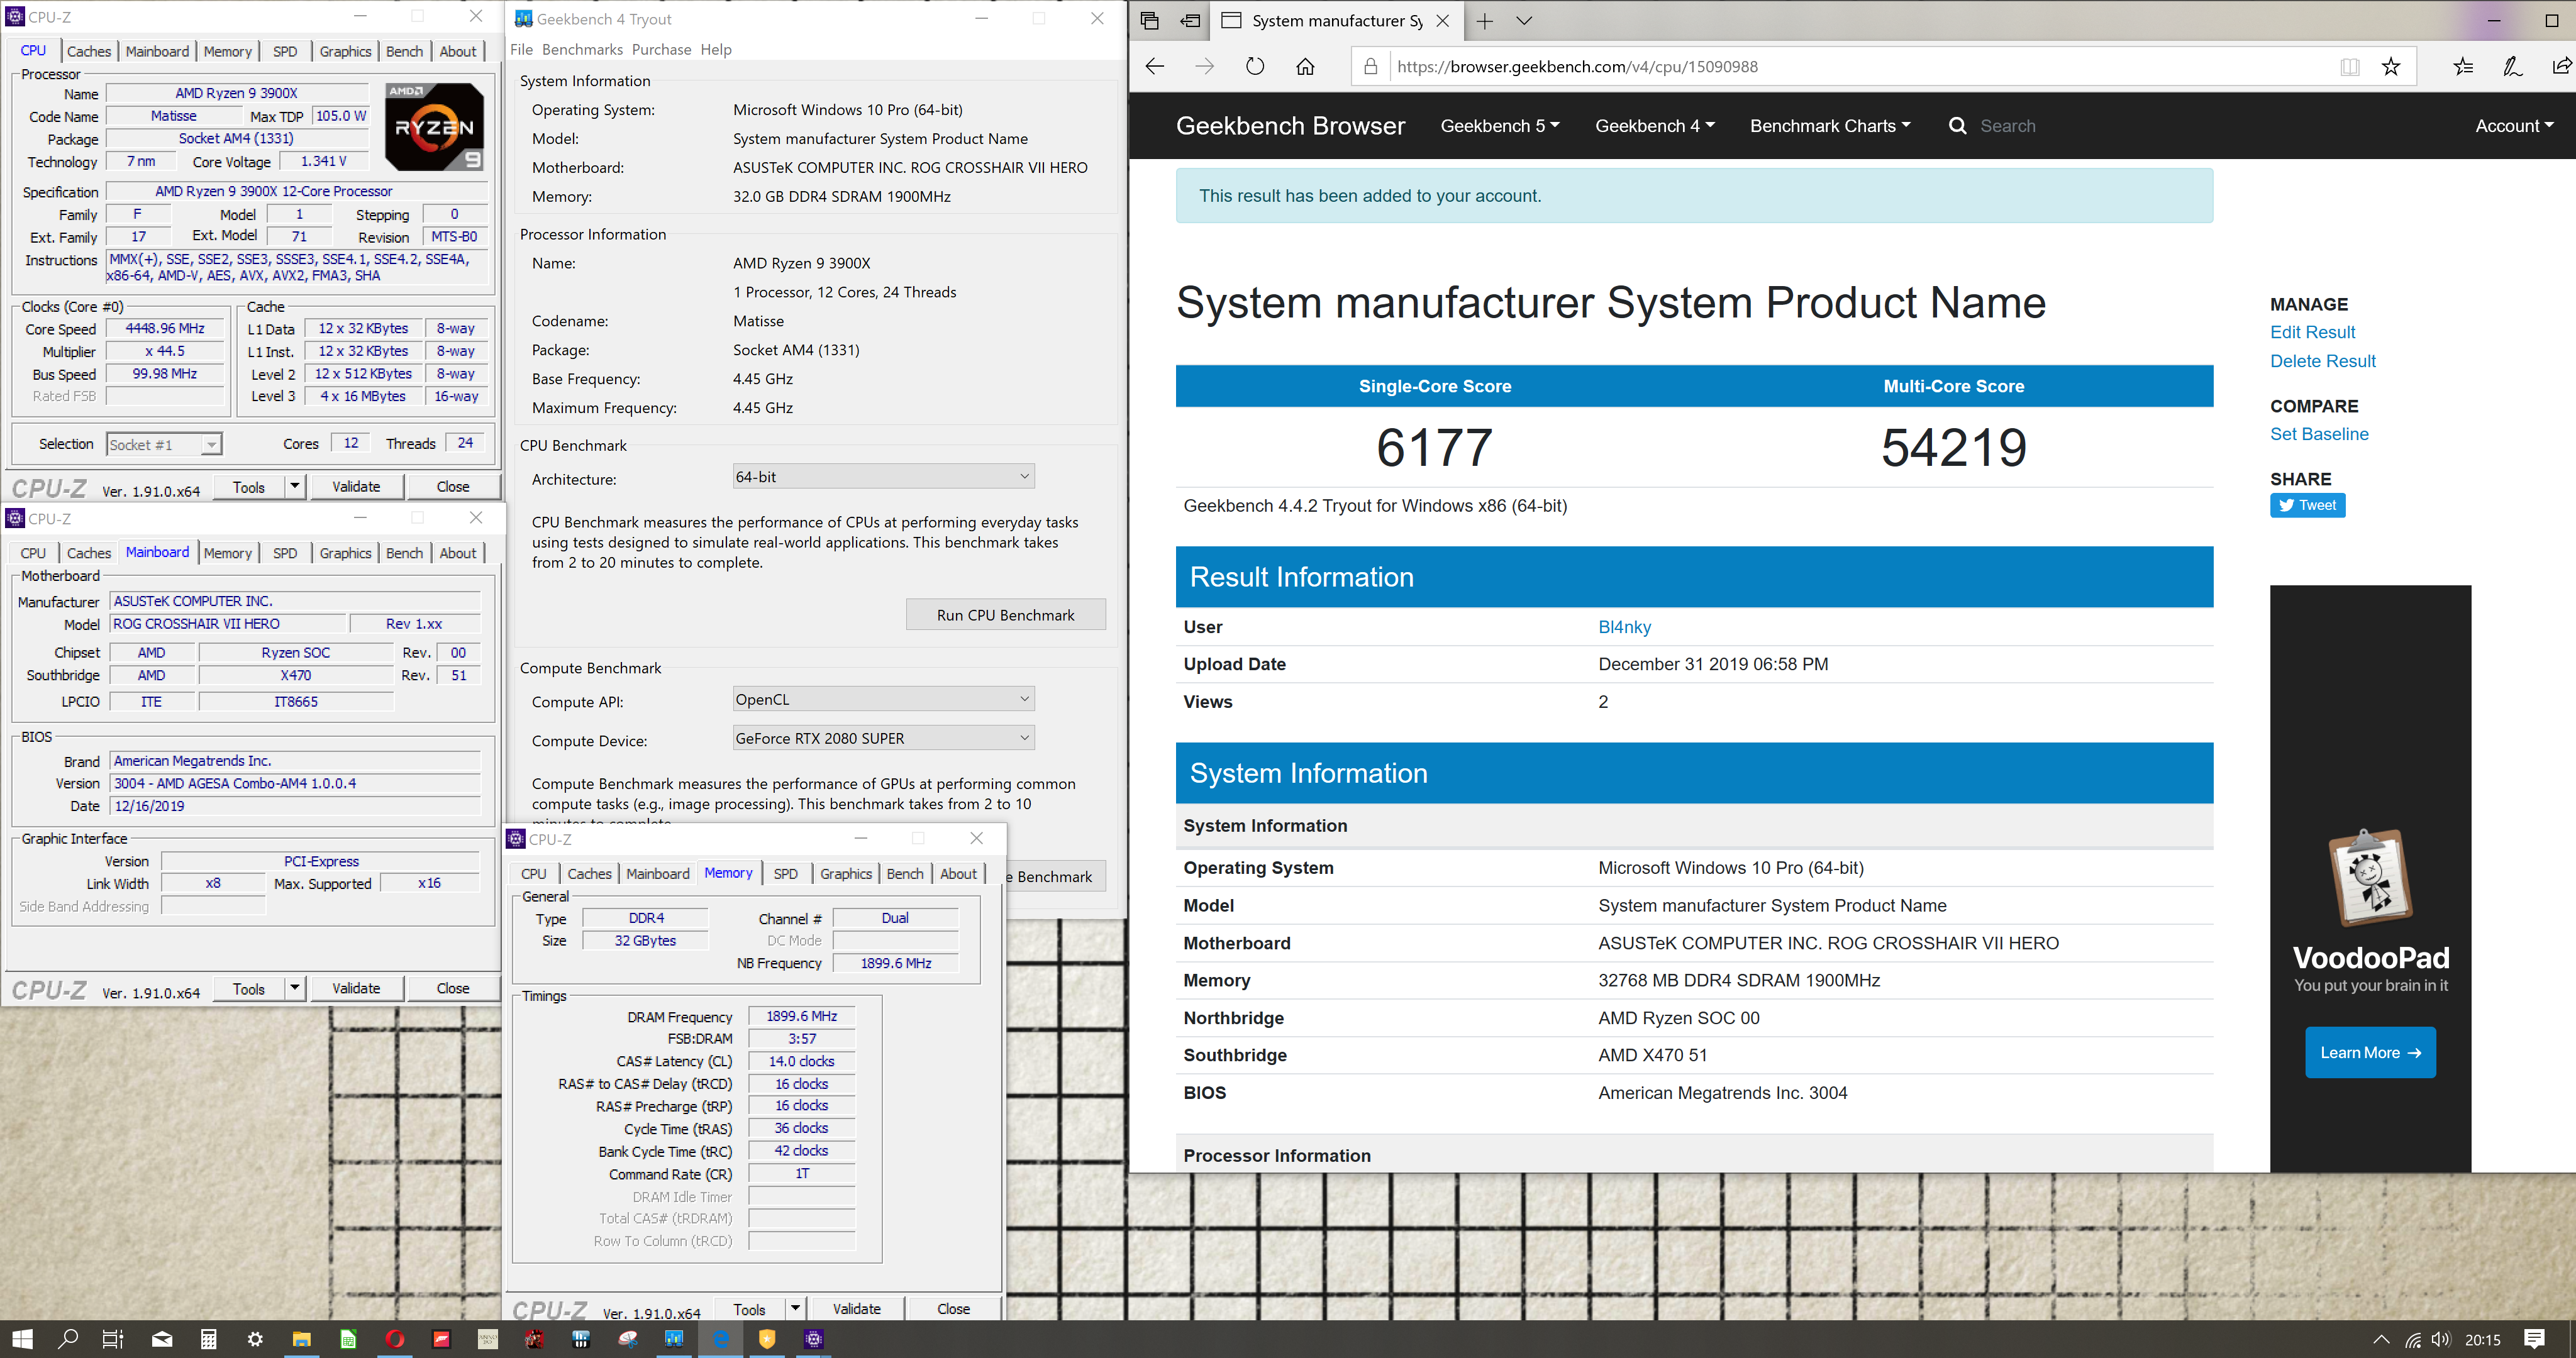Click Close in the Mainboard CPU-Z window
This screenshot has width=2576, height=1358.
452,988
